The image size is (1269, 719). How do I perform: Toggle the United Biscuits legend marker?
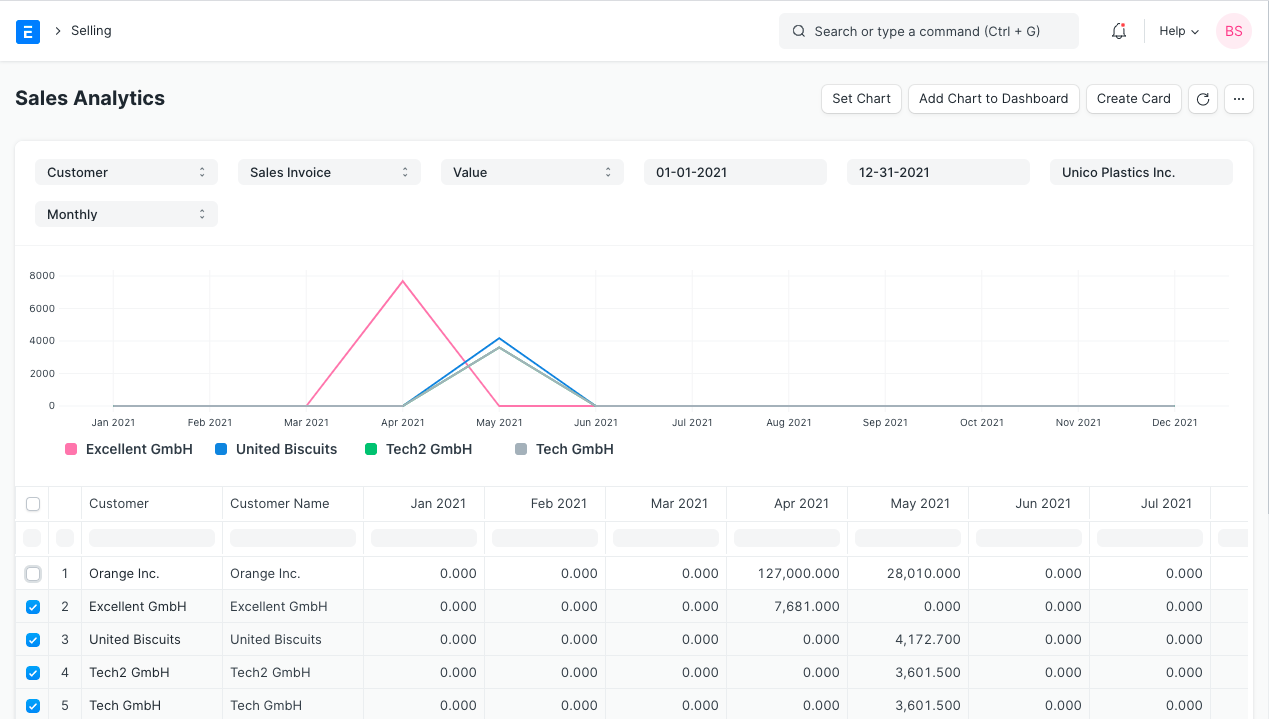[219, 449]
